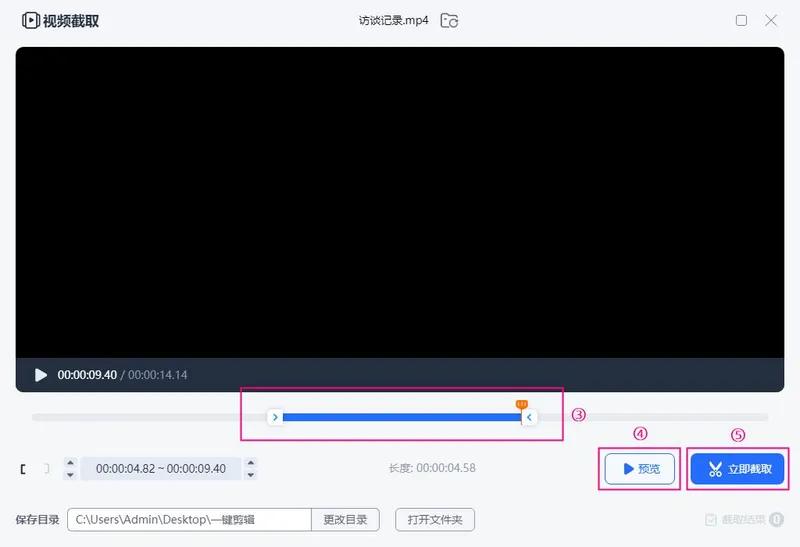Decrease end time with the down arrow
This screenshot has width=800, height=547.
250,474
